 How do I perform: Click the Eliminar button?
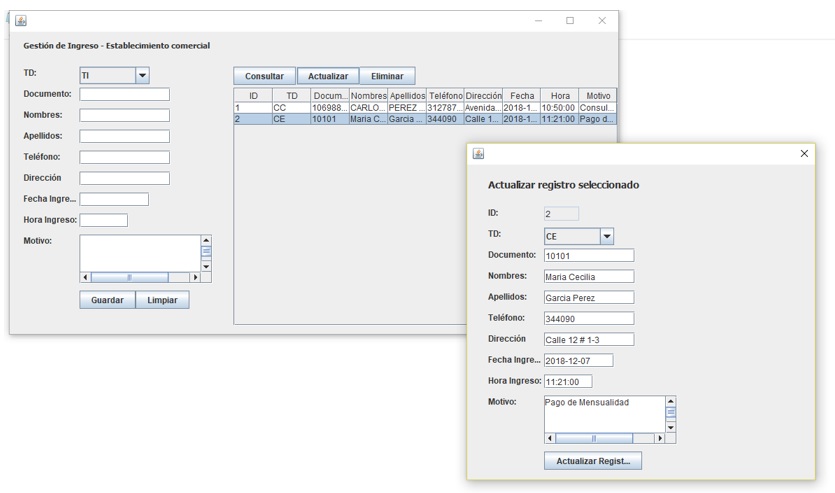387,76
